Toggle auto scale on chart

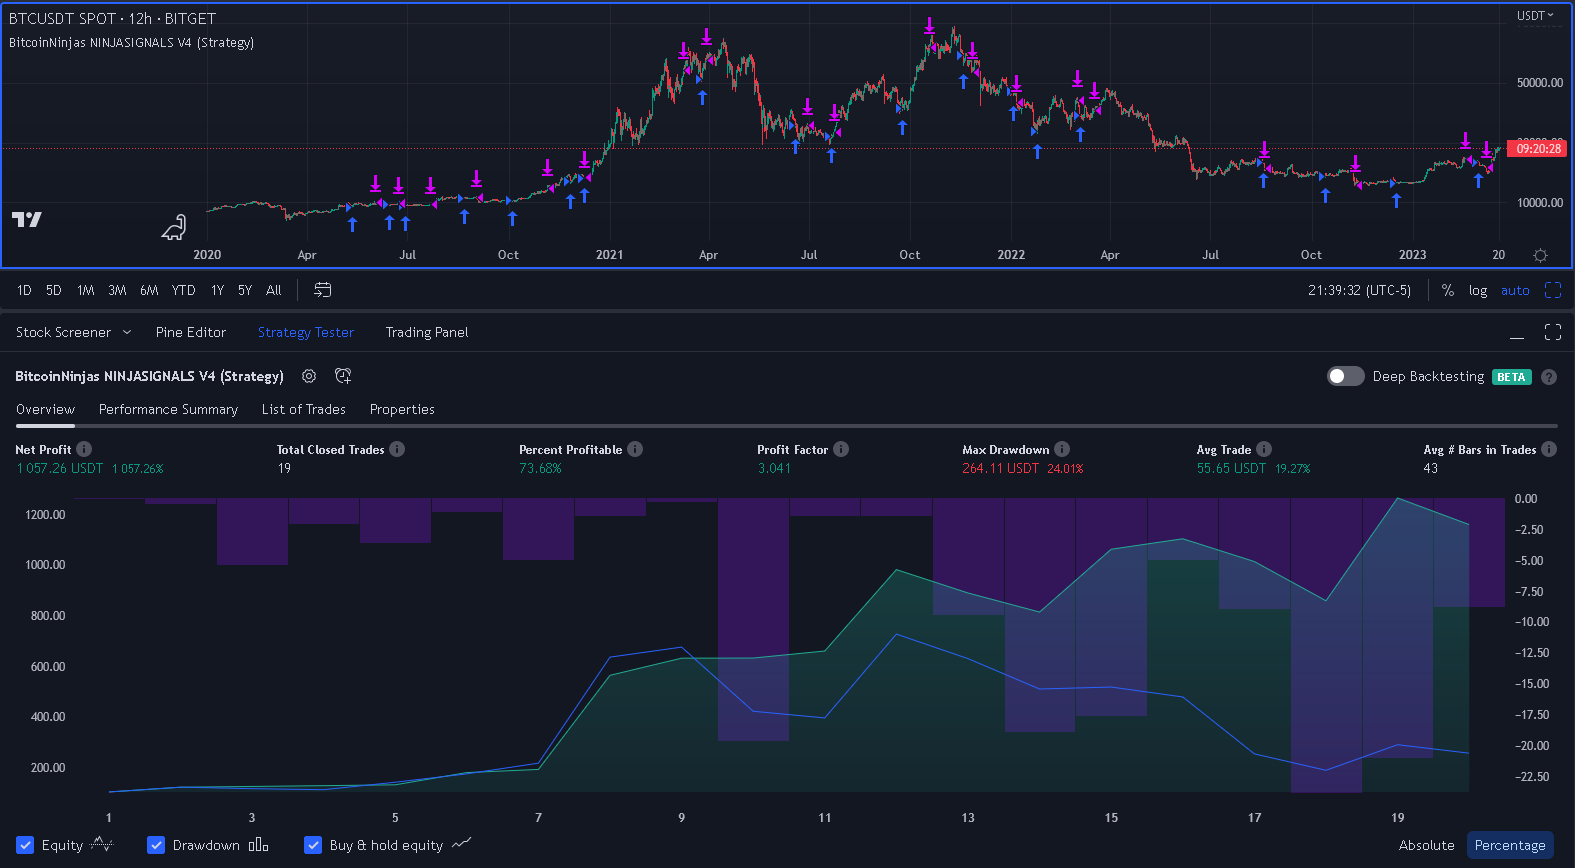tap(1515, 290)
